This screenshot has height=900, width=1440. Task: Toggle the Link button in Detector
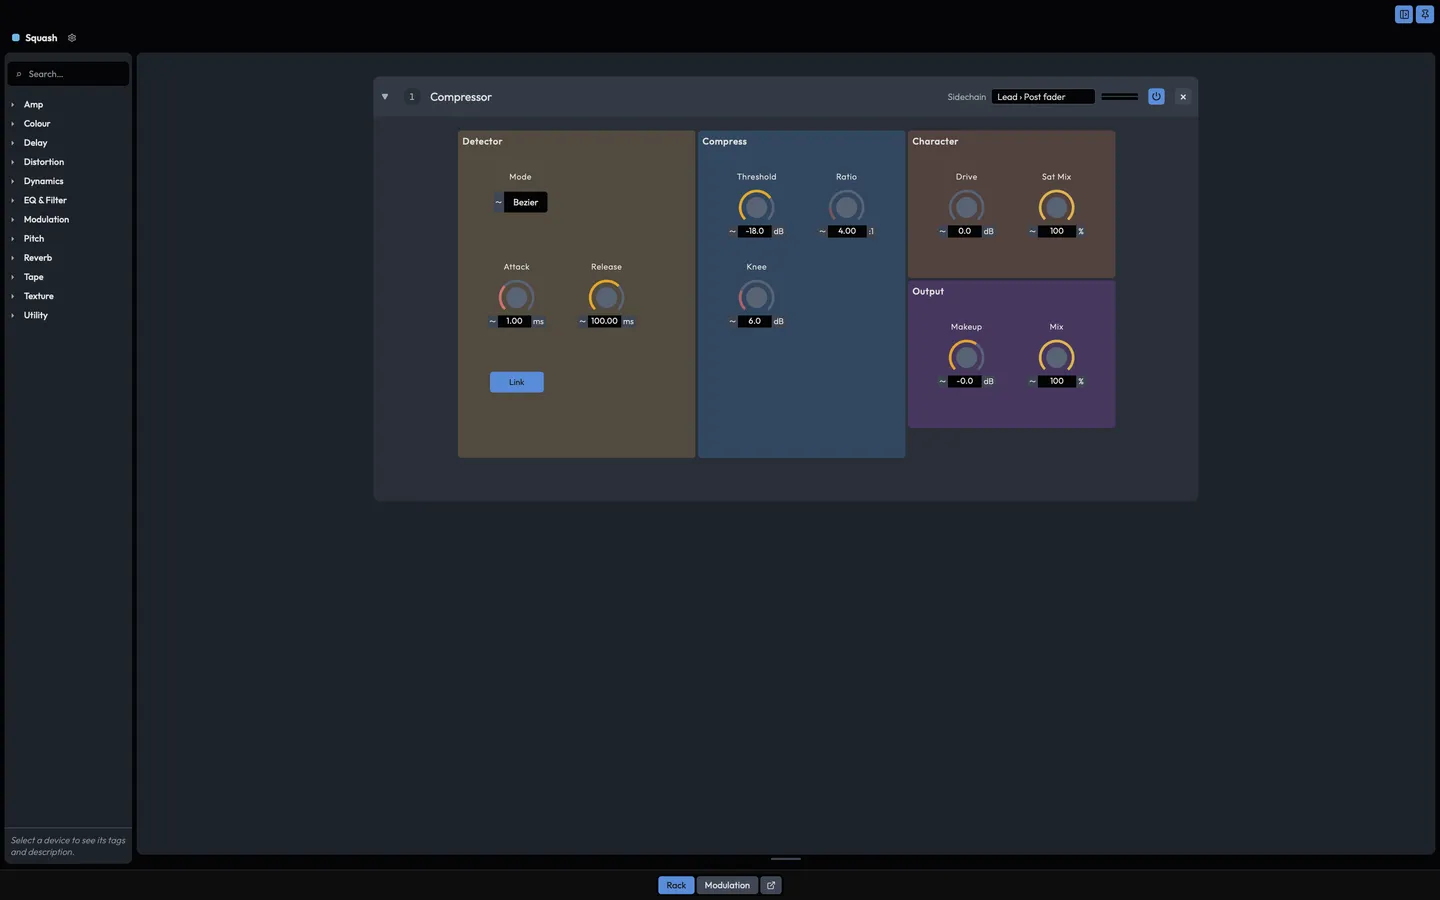(x=517, y=382)
